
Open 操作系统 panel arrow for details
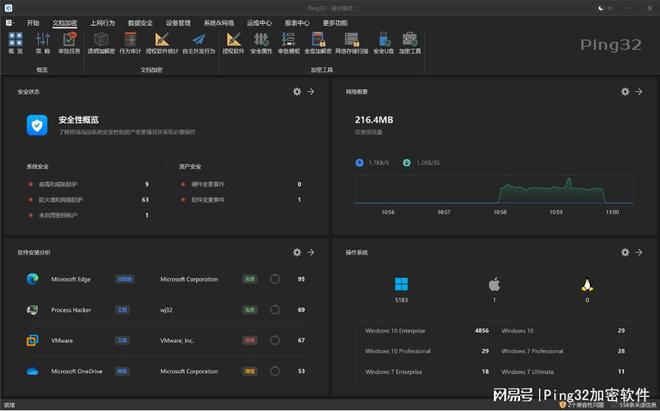click(x=640, y=253)
